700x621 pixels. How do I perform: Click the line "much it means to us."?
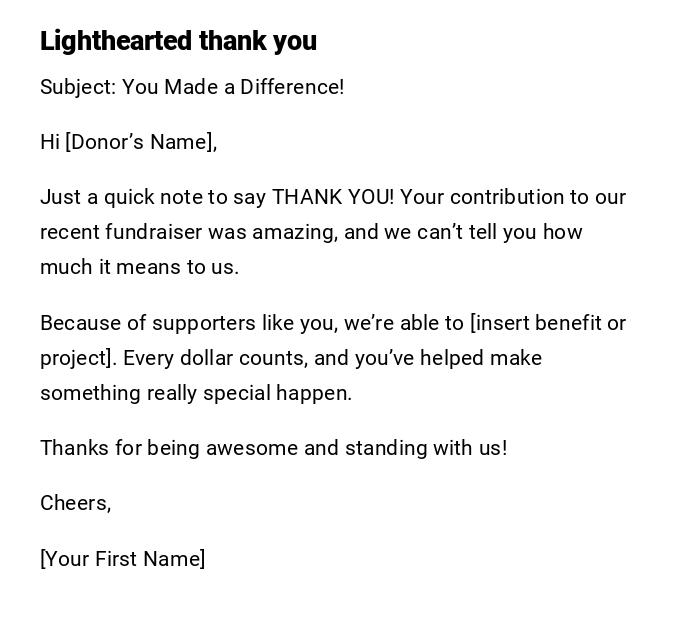(139, 267)
